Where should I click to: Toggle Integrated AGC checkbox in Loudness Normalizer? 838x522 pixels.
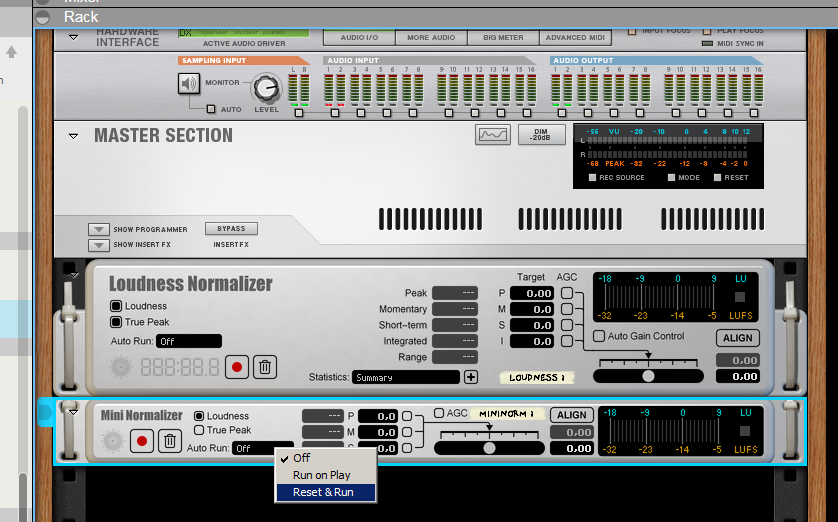(x=567, y=341)
